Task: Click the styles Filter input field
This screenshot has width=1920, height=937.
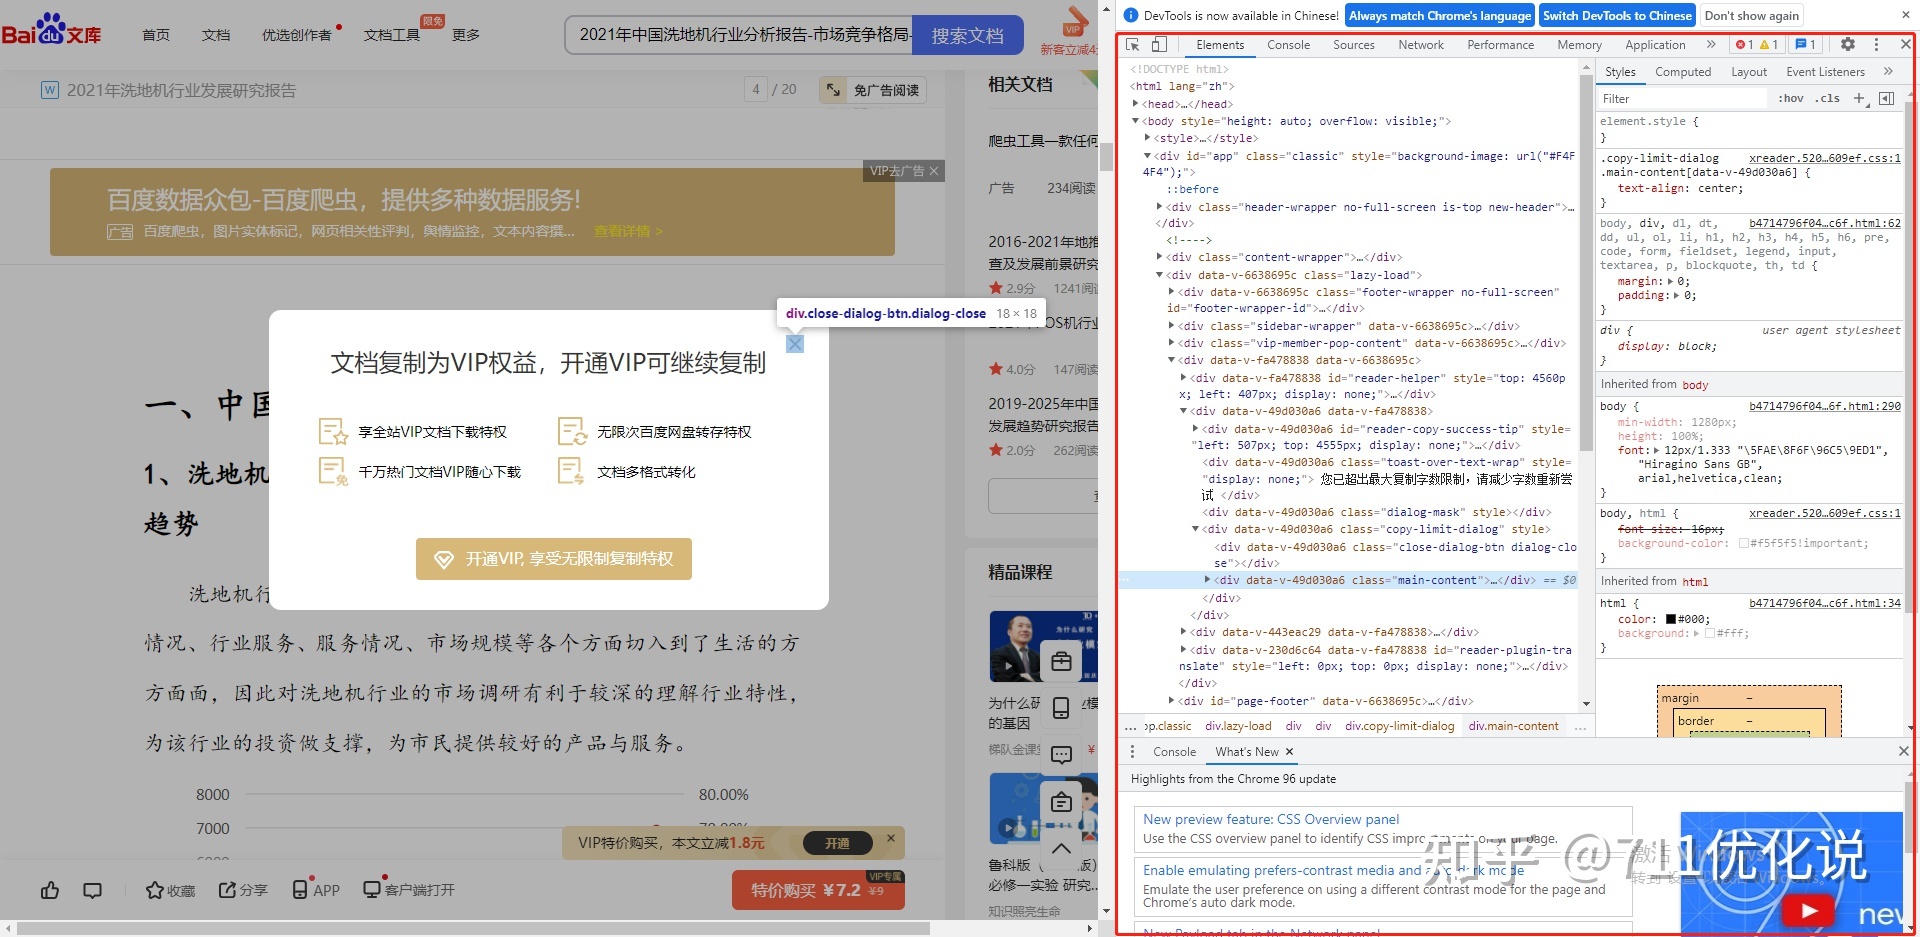Action: (1682, 98)
